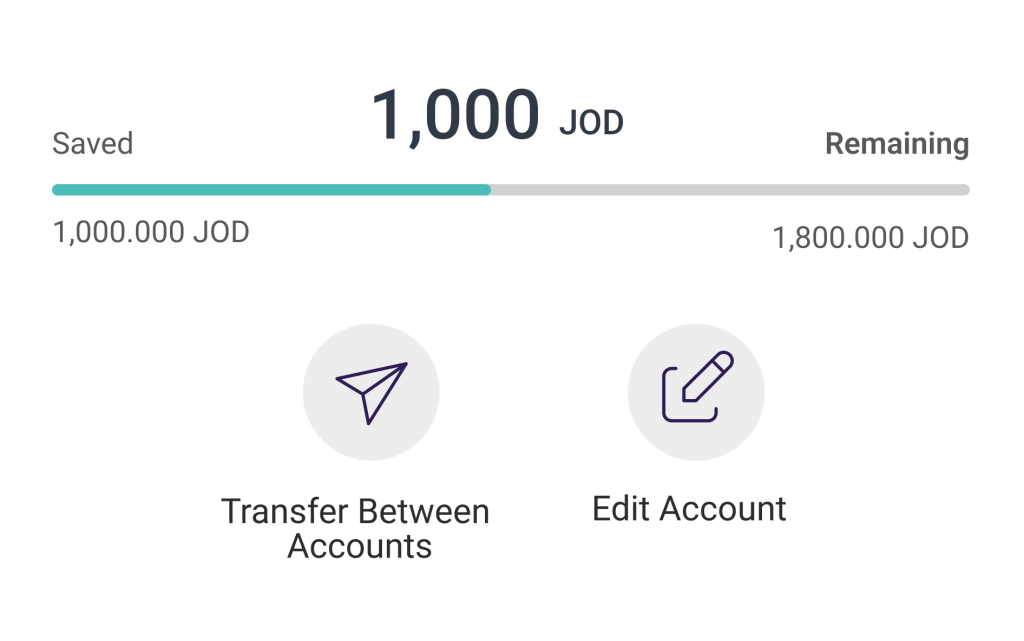This screenshot has width=1024, height=641.
Task: Tap the Edit Account label
Action: point(689,508)
